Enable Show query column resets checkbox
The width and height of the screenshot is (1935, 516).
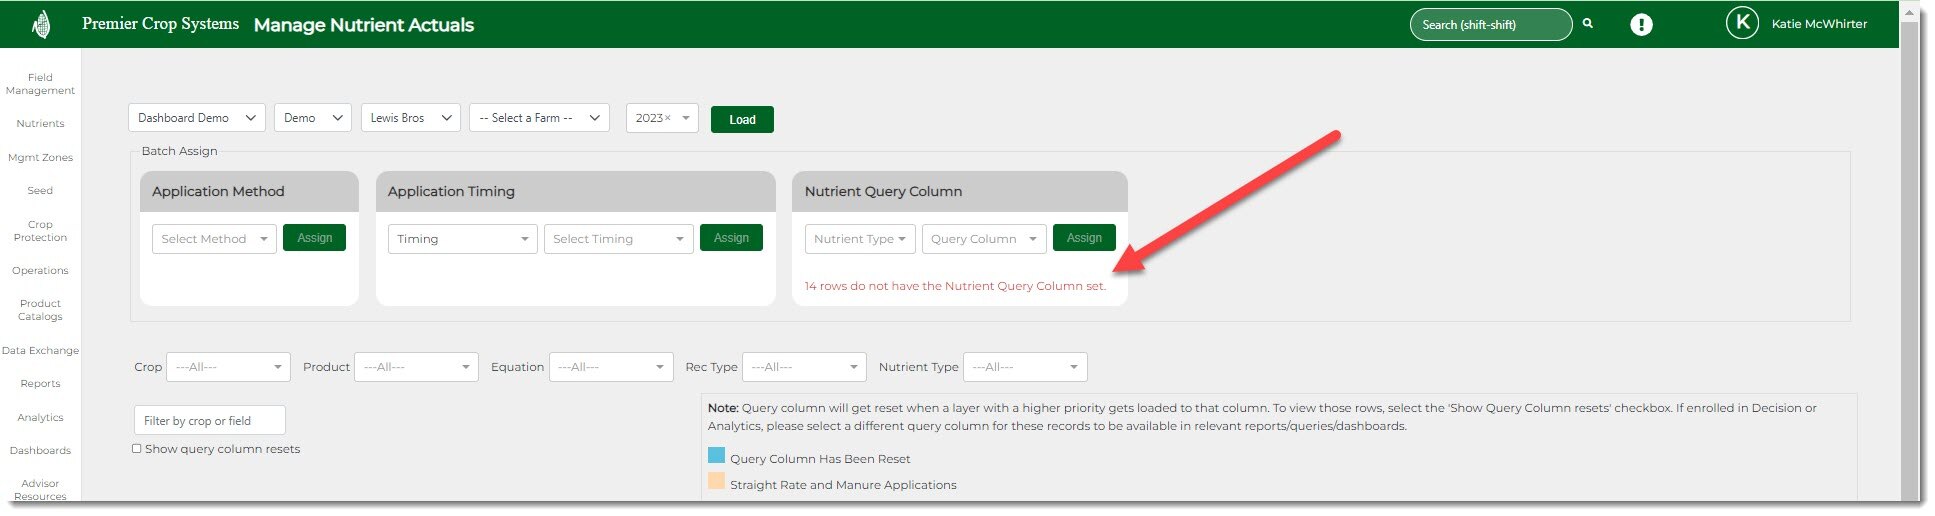tap(137, 449)
